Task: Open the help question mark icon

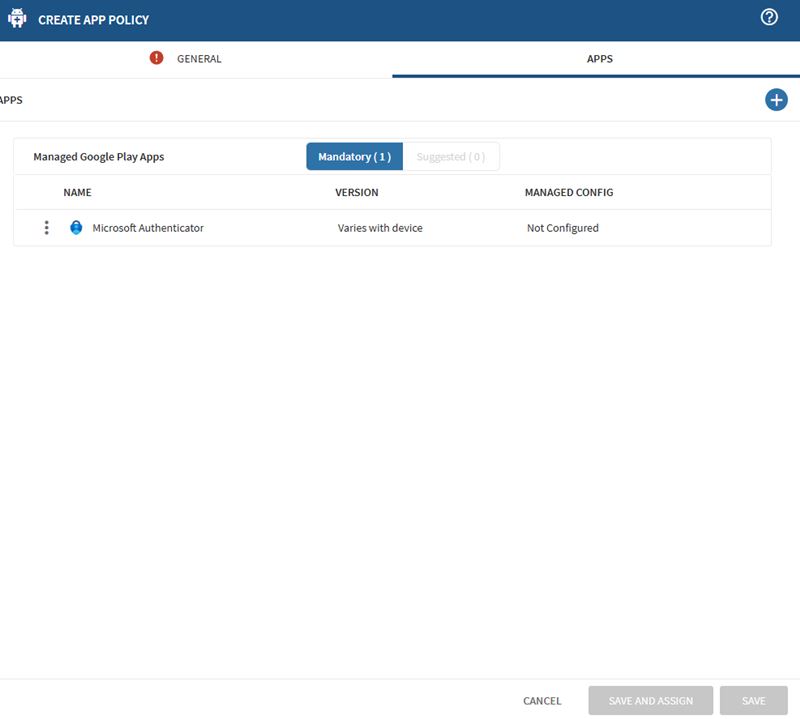Action: [x=769, y=18]
